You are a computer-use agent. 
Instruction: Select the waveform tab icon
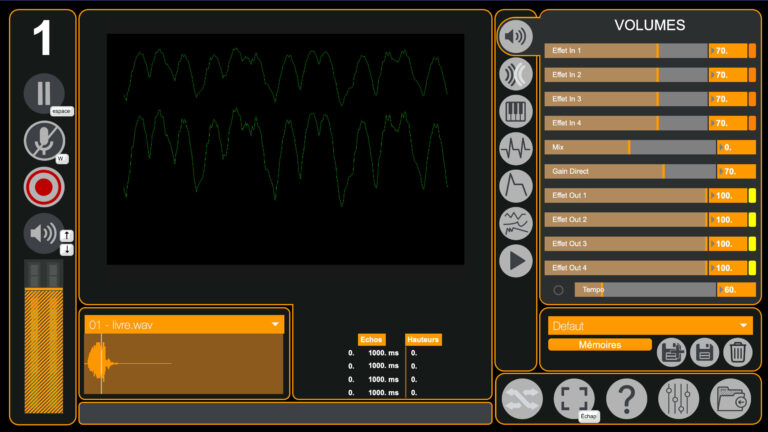pos(516,149)
